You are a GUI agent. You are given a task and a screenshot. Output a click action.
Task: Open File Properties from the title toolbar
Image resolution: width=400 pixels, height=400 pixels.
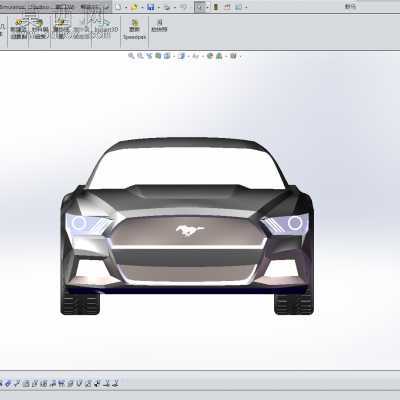tap(227, 7)
